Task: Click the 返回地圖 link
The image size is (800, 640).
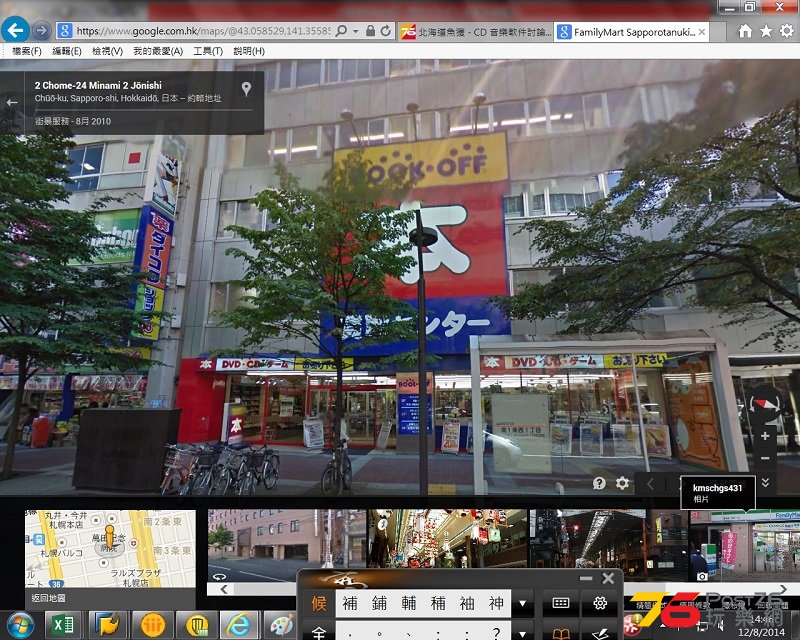Action: 48,598
